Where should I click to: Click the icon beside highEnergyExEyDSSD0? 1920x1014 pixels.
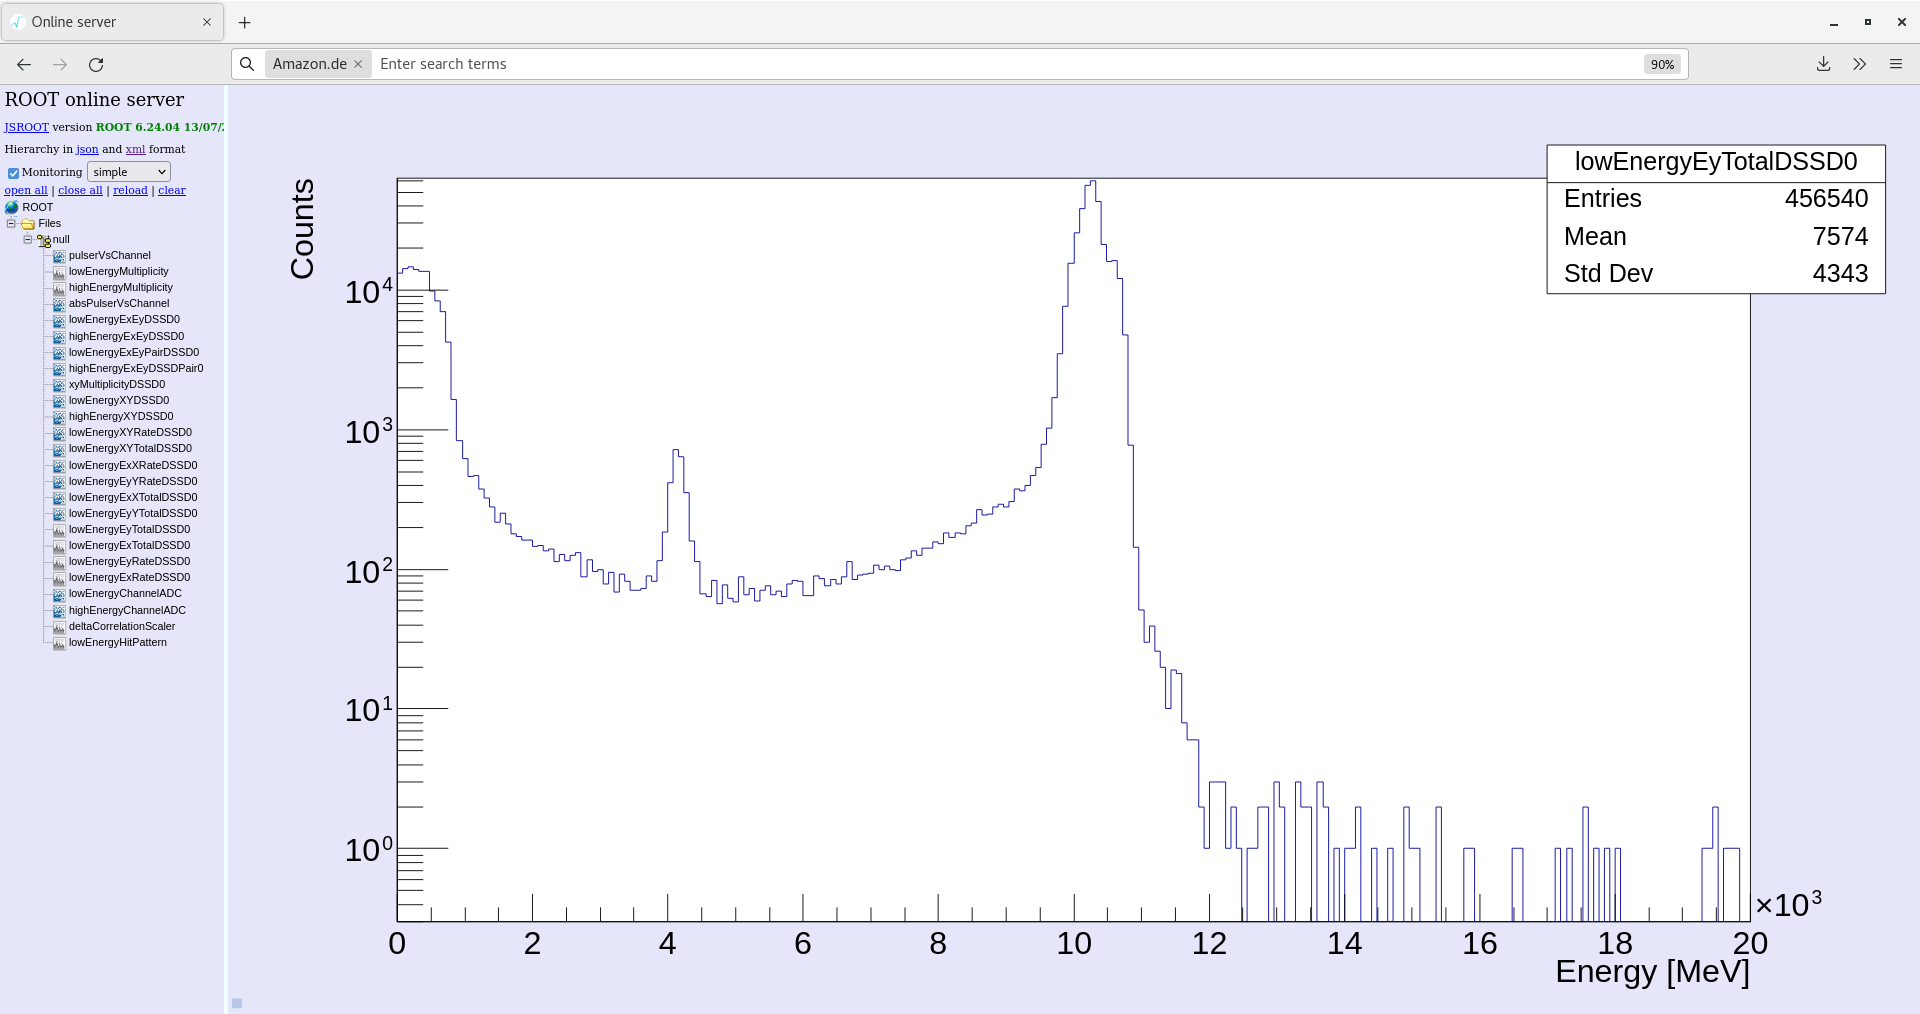pos(59,337)
